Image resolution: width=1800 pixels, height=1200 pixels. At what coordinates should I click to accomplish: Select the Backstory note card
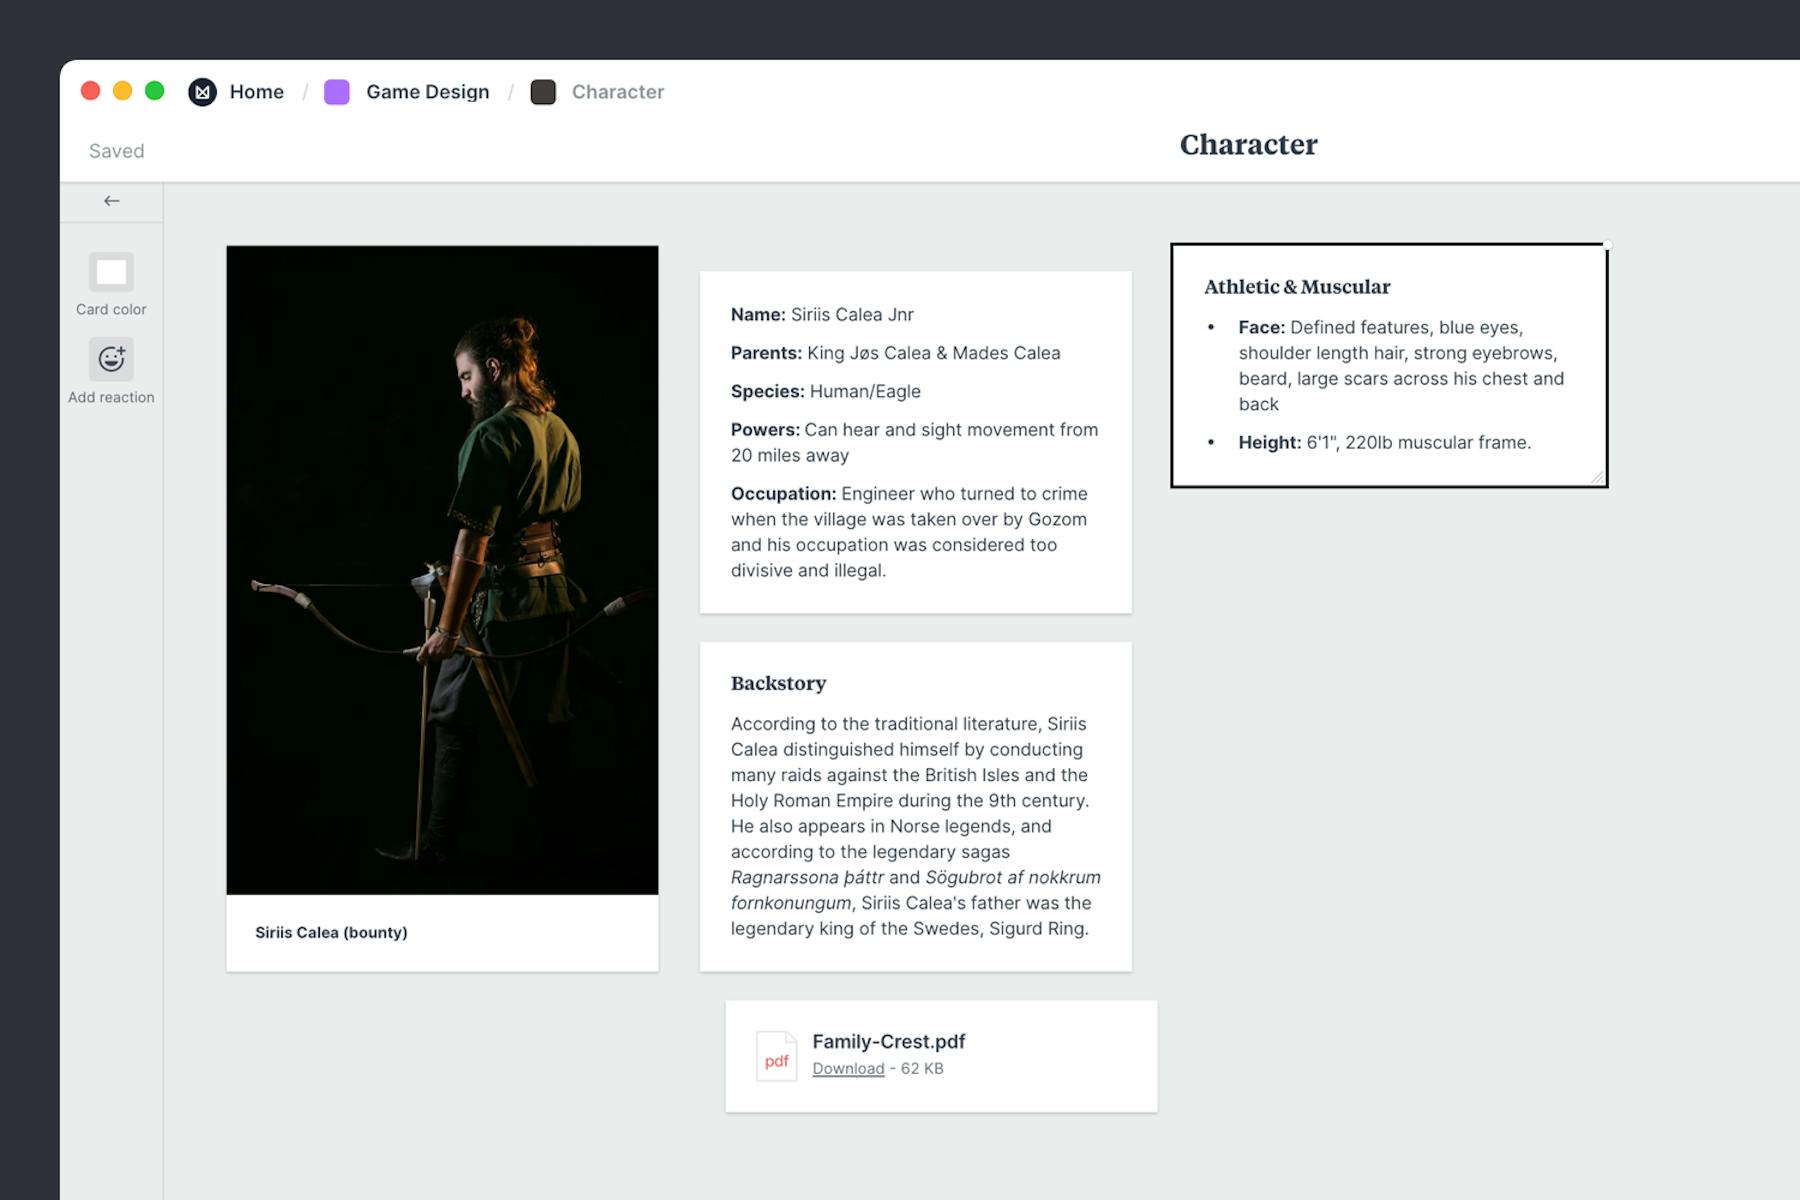(914, 805)
